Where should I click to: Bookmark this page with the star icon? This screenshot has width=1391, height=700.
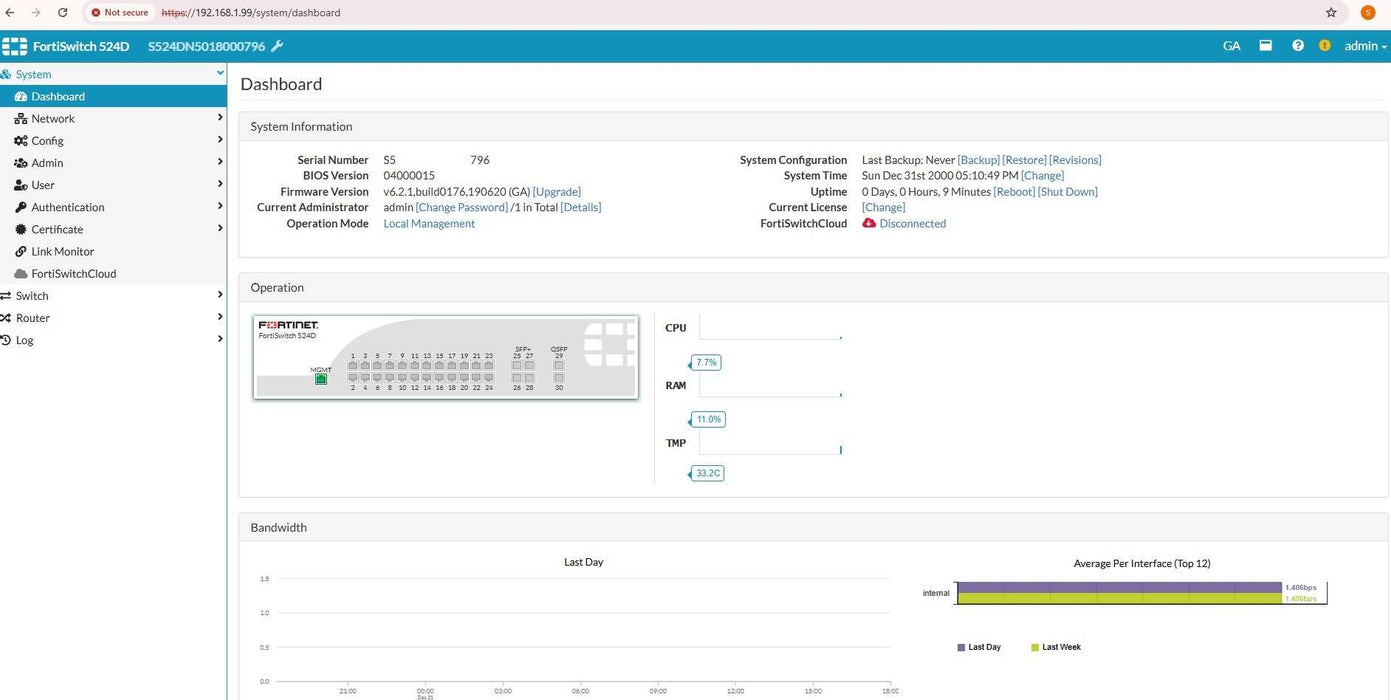(1331, 13)
